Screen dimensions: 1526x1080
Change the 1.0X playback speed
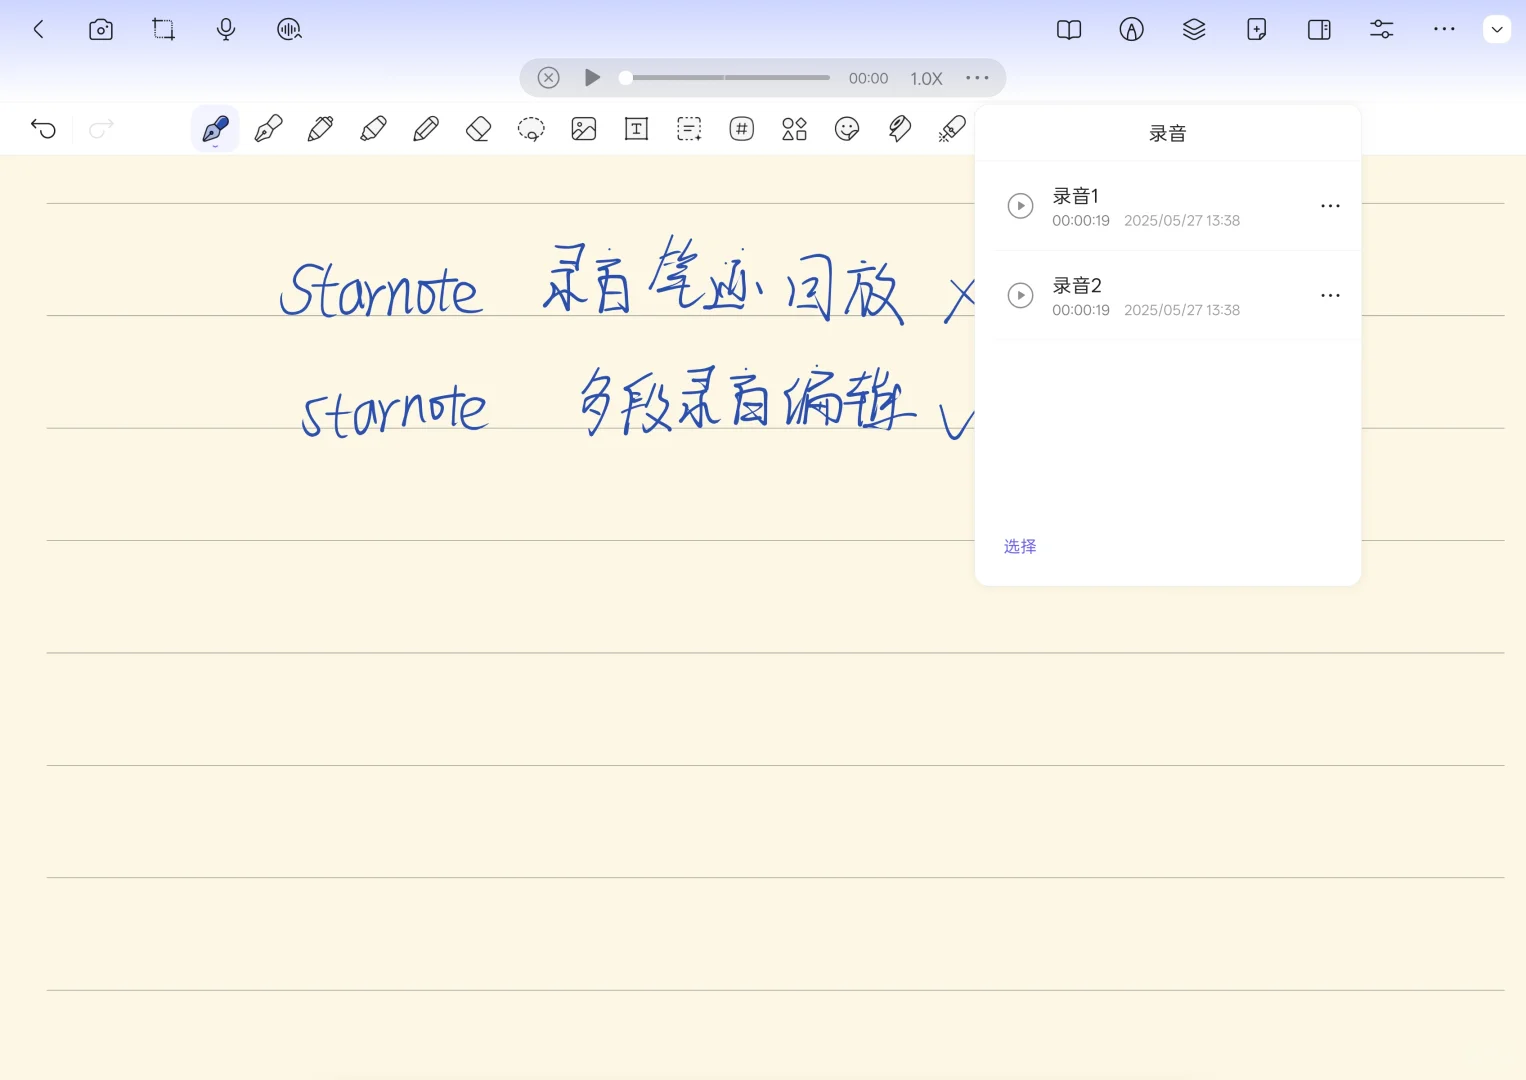click(926, 78)
